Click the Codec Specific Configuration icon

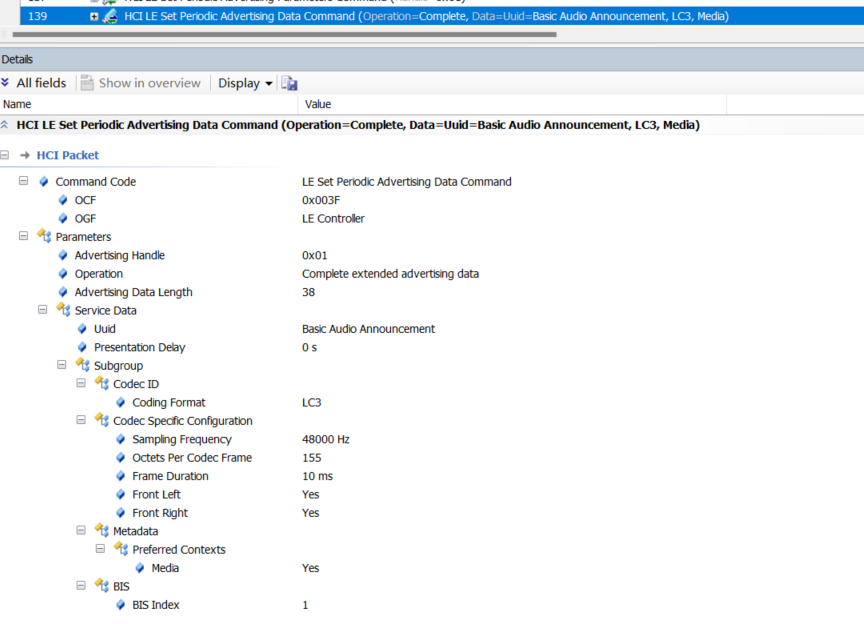click(x=102, y=421)
